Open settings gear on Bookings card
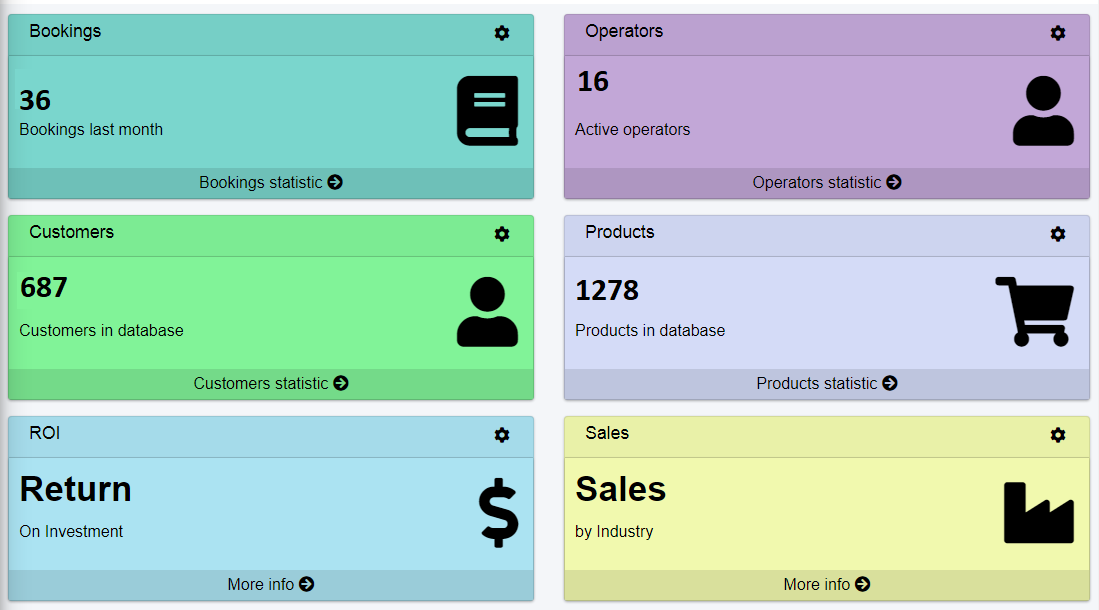 click(x=502, y=33)
